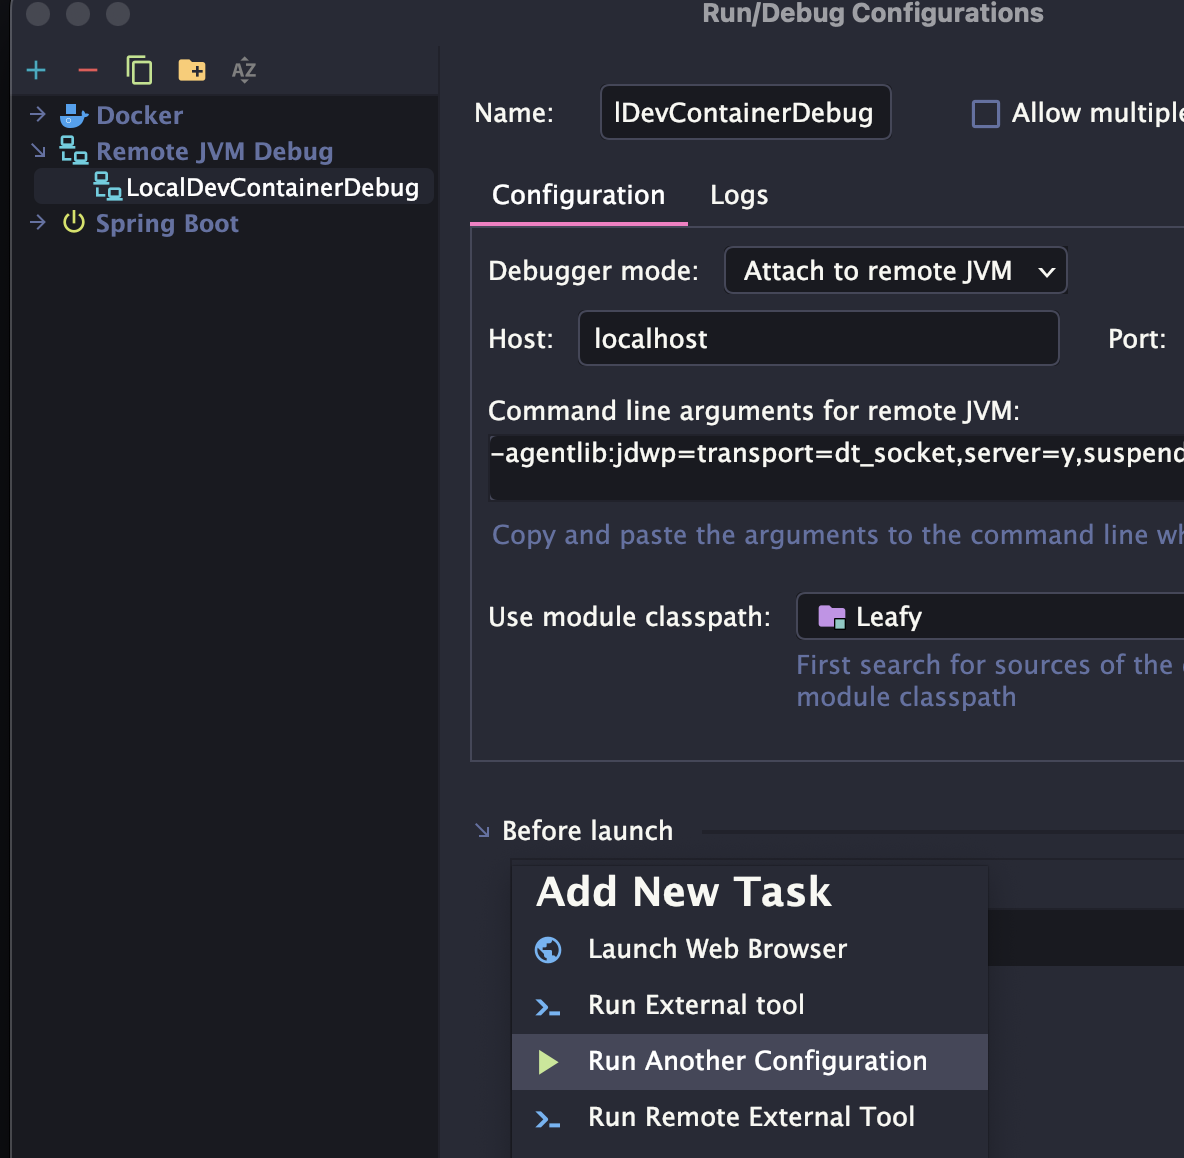The width and height of the screenshot is (1184, 1158).
Task: Toggle Allow multiple instances checkbox
Action: [985, 114]
